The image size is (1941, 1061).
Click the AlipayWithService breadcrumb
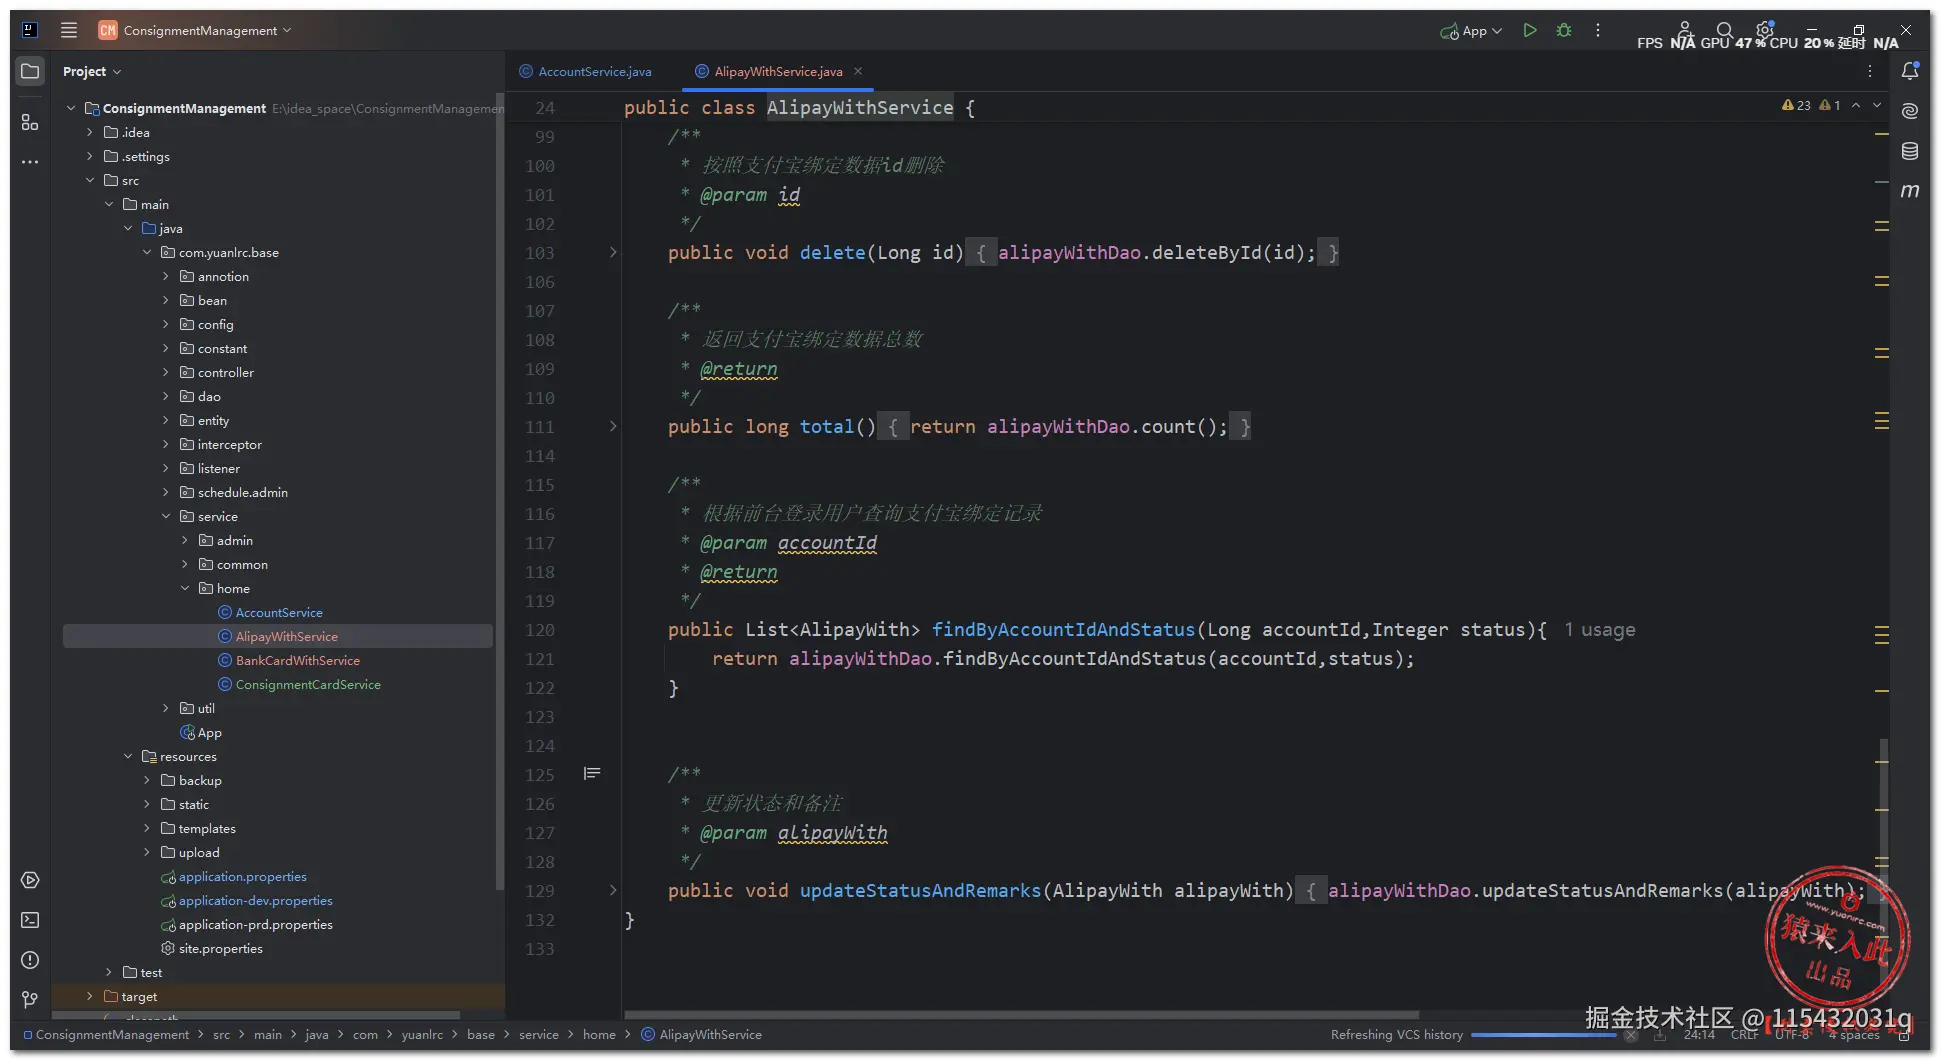pyautogui.click(x=701, y=1034)
